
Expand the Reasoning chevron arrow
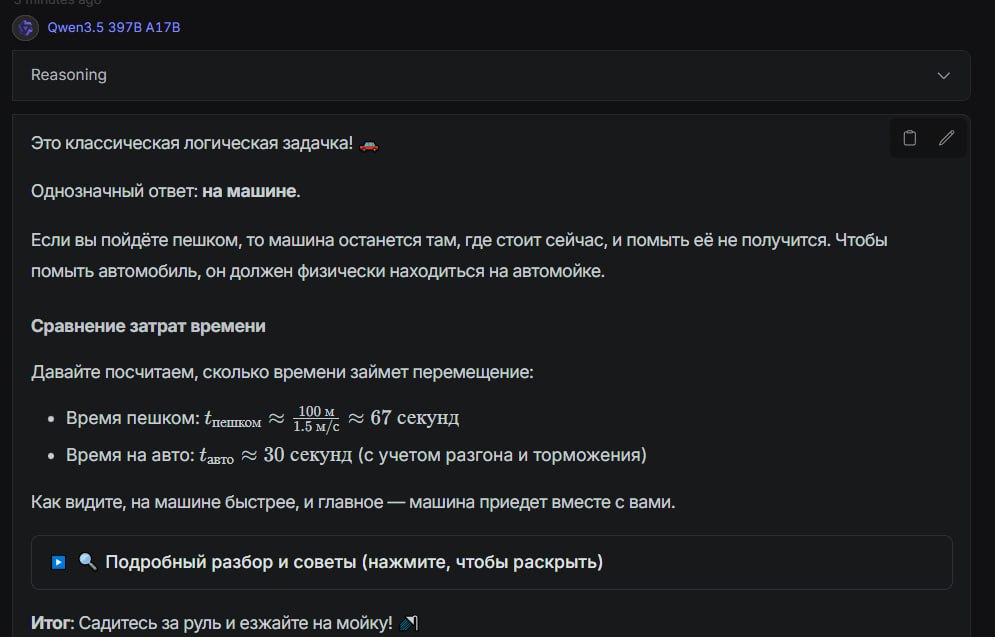[x=943, y=75]
